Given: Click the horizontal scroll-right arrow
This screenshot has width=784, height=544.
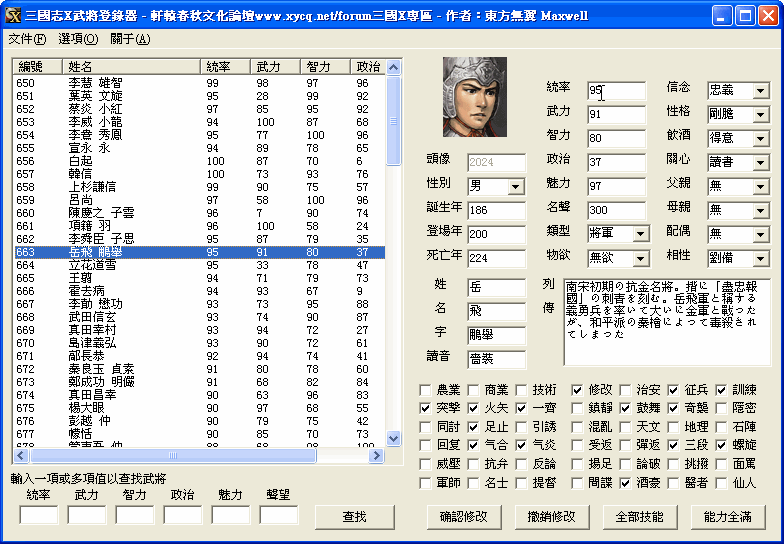Looking at the screenshot, I should coord(378,456).
